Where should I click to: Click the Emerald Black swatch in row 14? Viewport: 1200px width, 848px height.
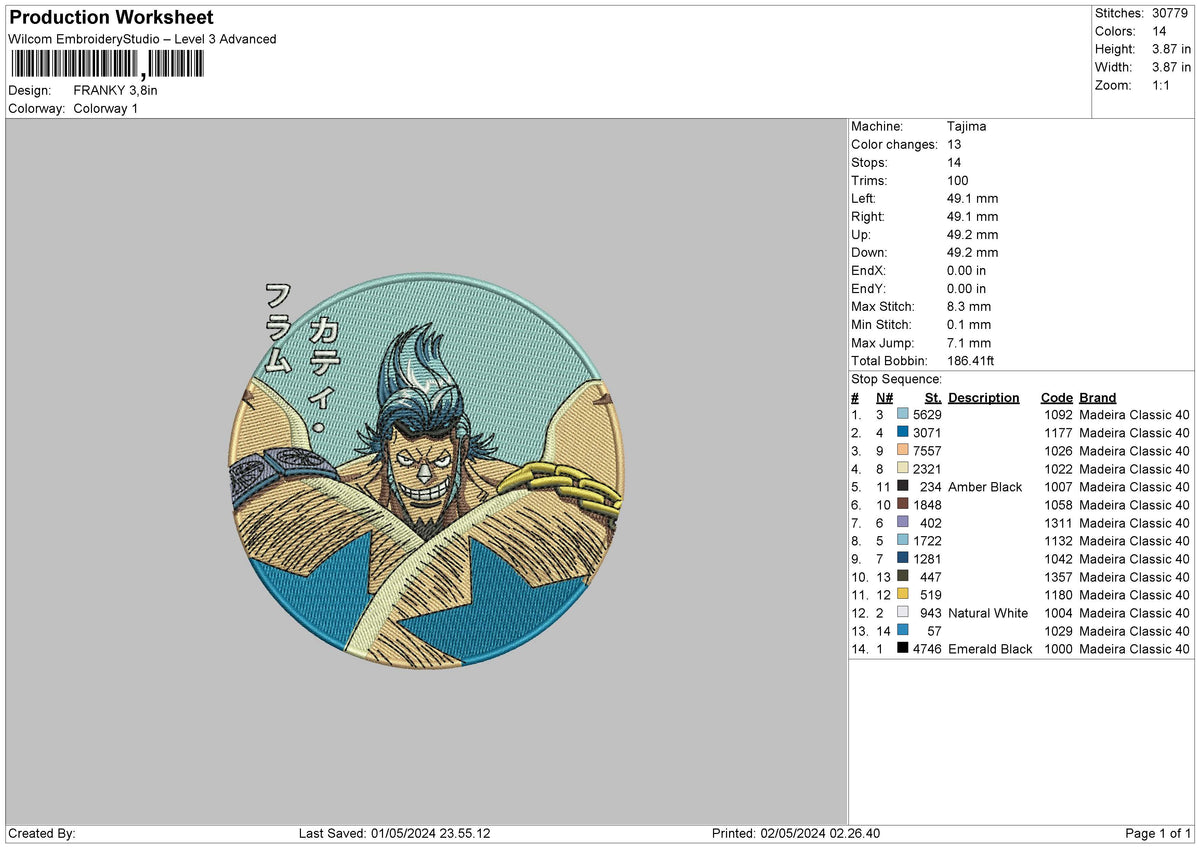point(903,648)
